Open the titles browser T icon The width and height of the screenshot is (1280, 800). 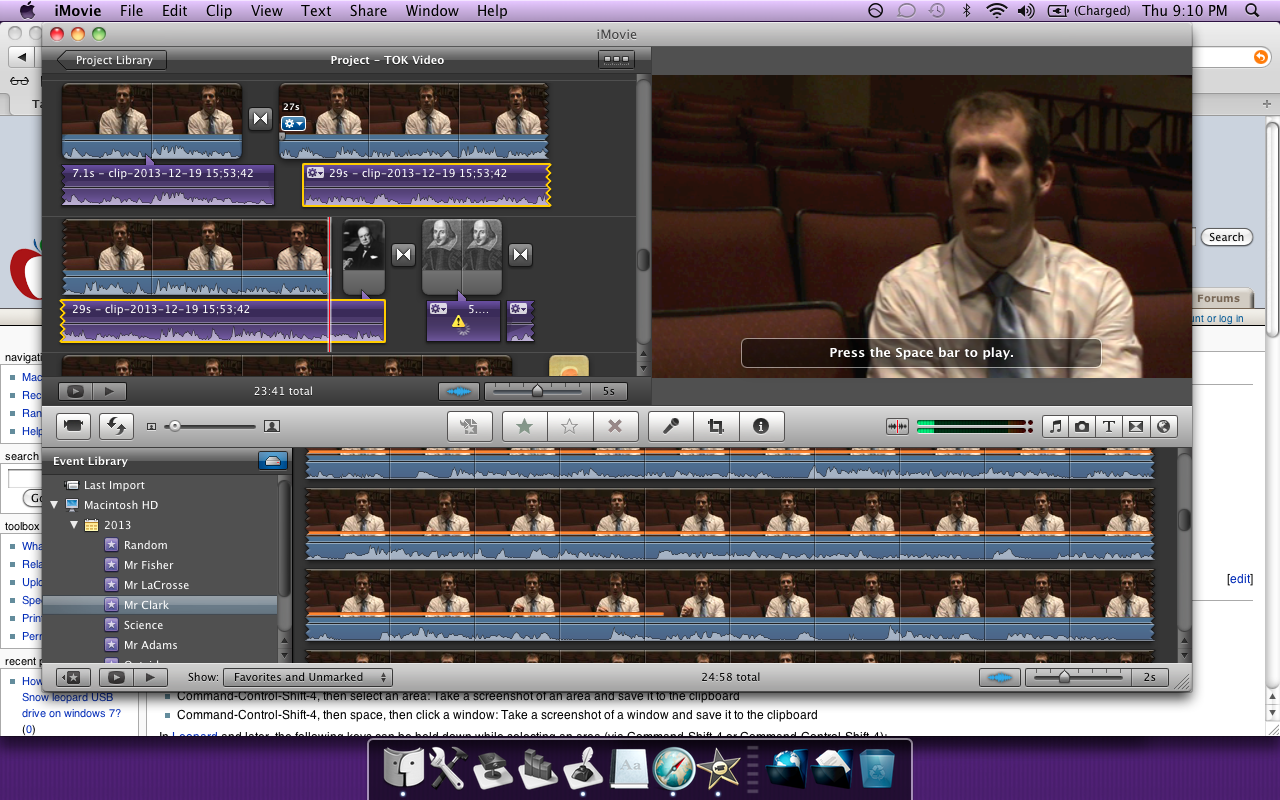1109,426
